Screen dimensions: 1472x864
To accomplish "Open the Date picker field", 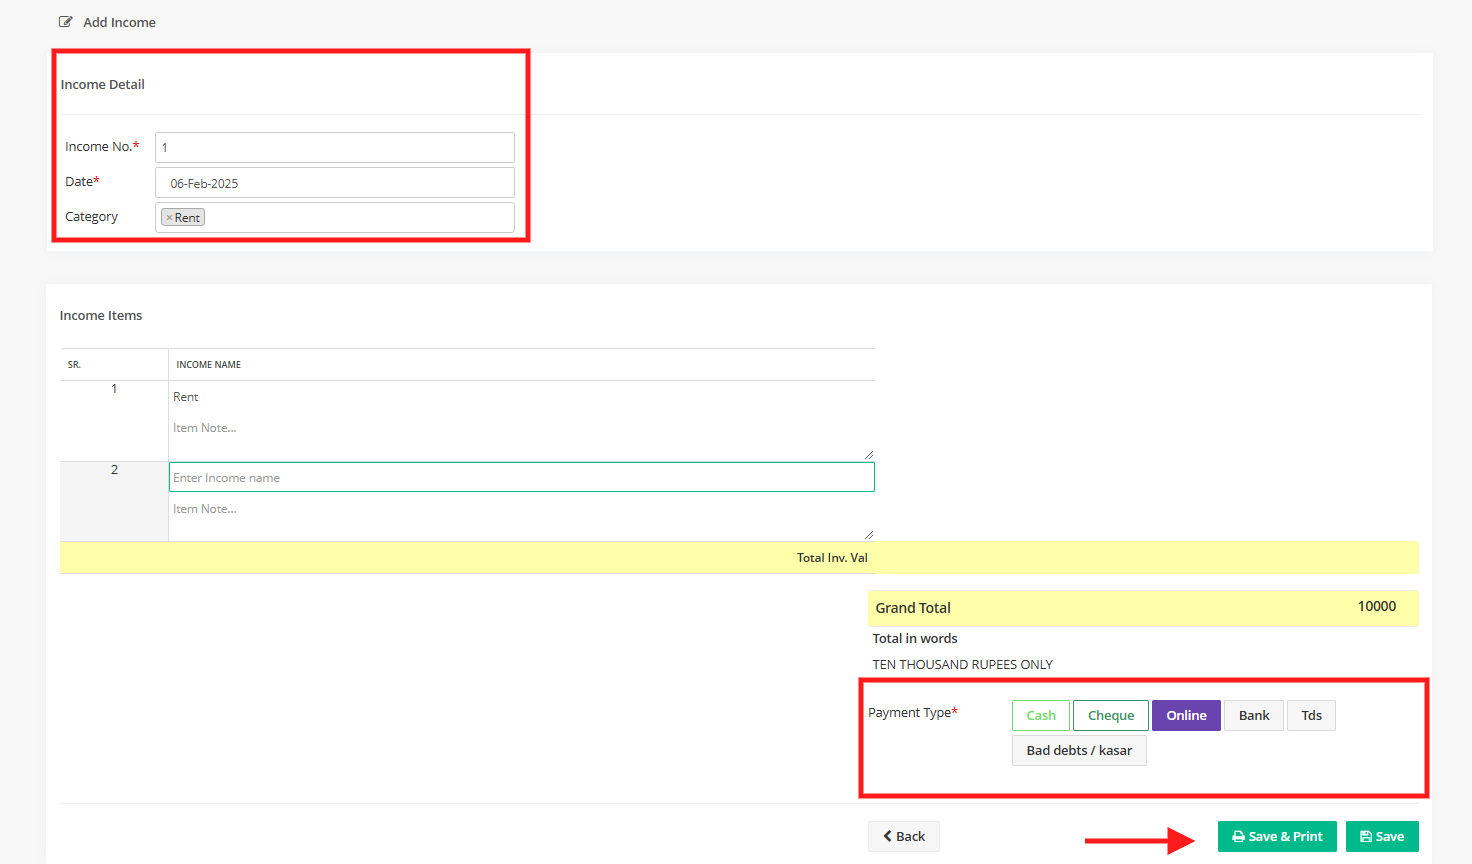I will coord(335,183).
